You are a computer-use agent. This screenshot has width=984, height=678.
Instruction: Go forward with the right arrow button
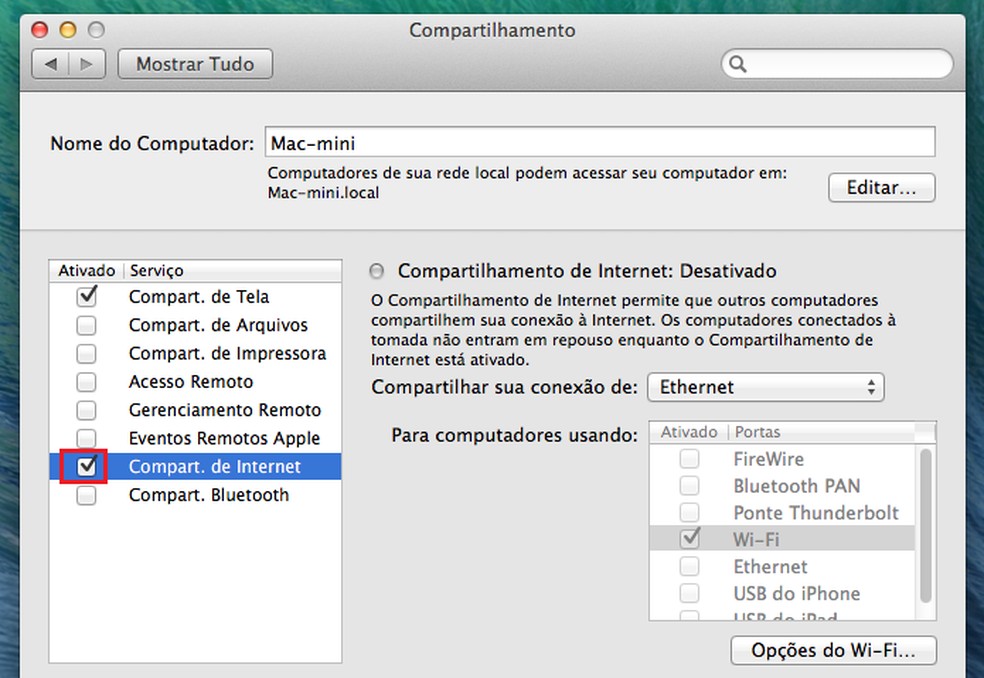(x=87, y=64)
